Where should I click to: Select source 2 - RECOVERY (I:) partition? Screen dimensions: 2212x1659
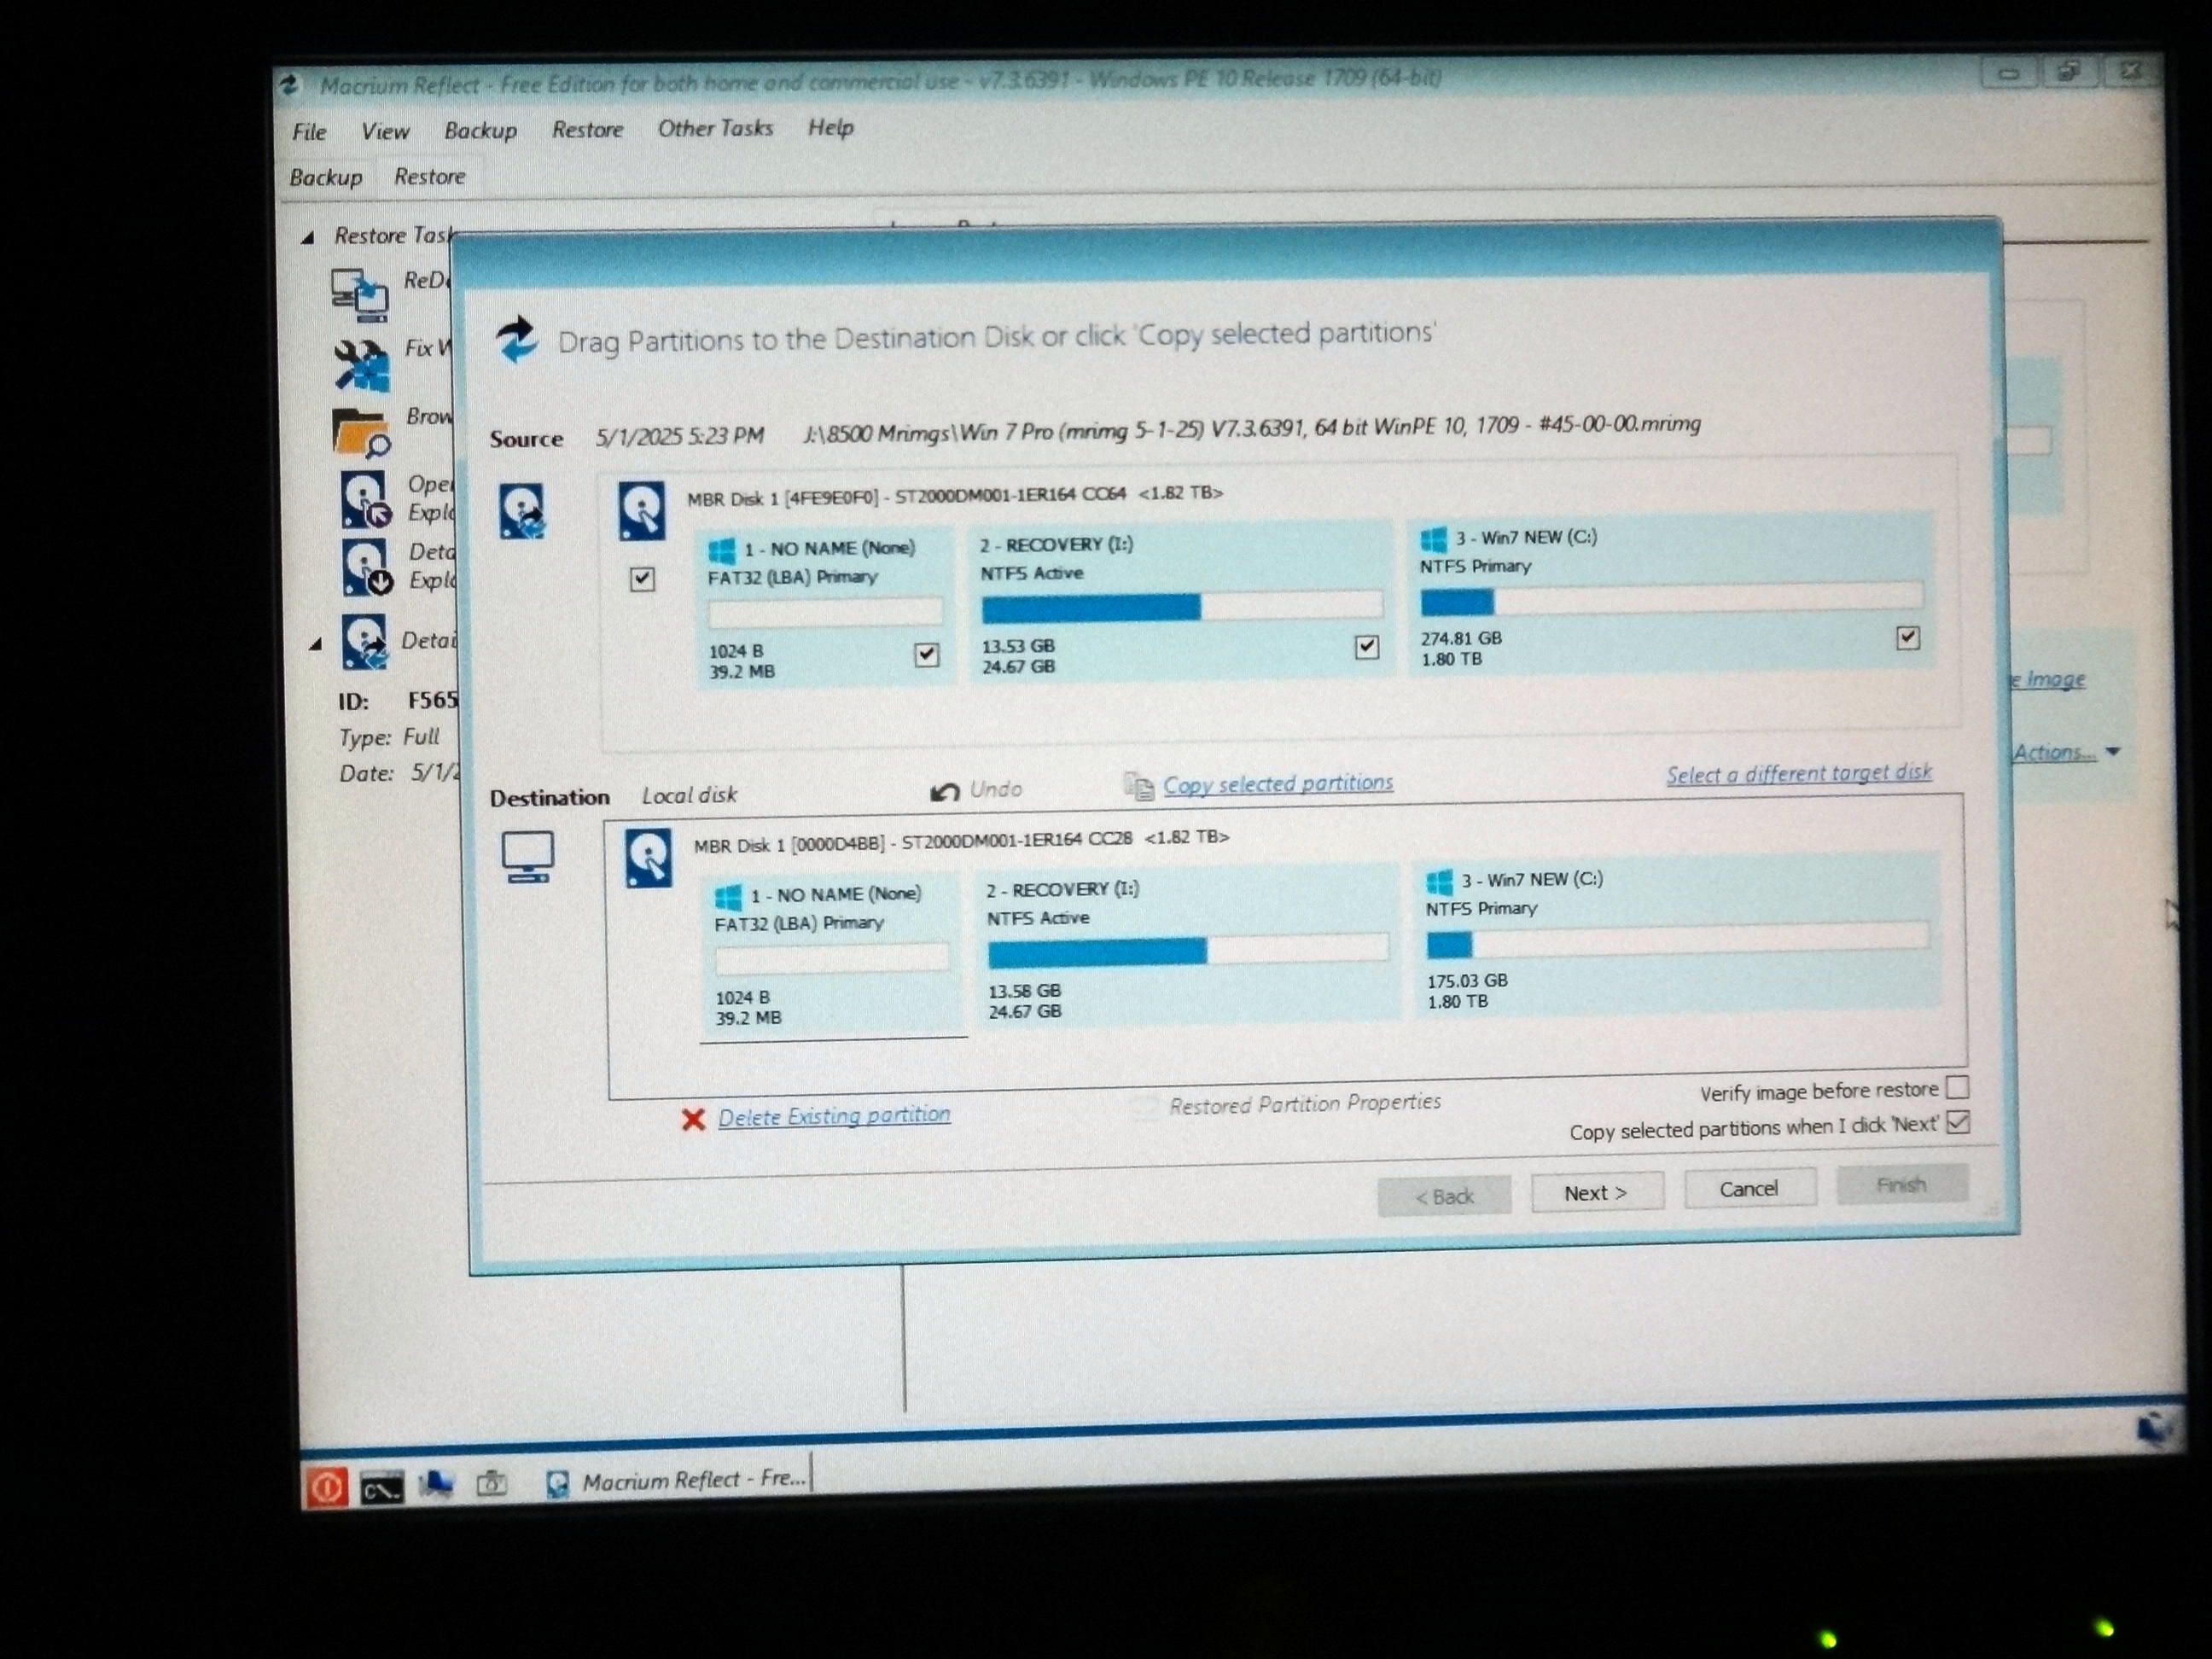1181,603
